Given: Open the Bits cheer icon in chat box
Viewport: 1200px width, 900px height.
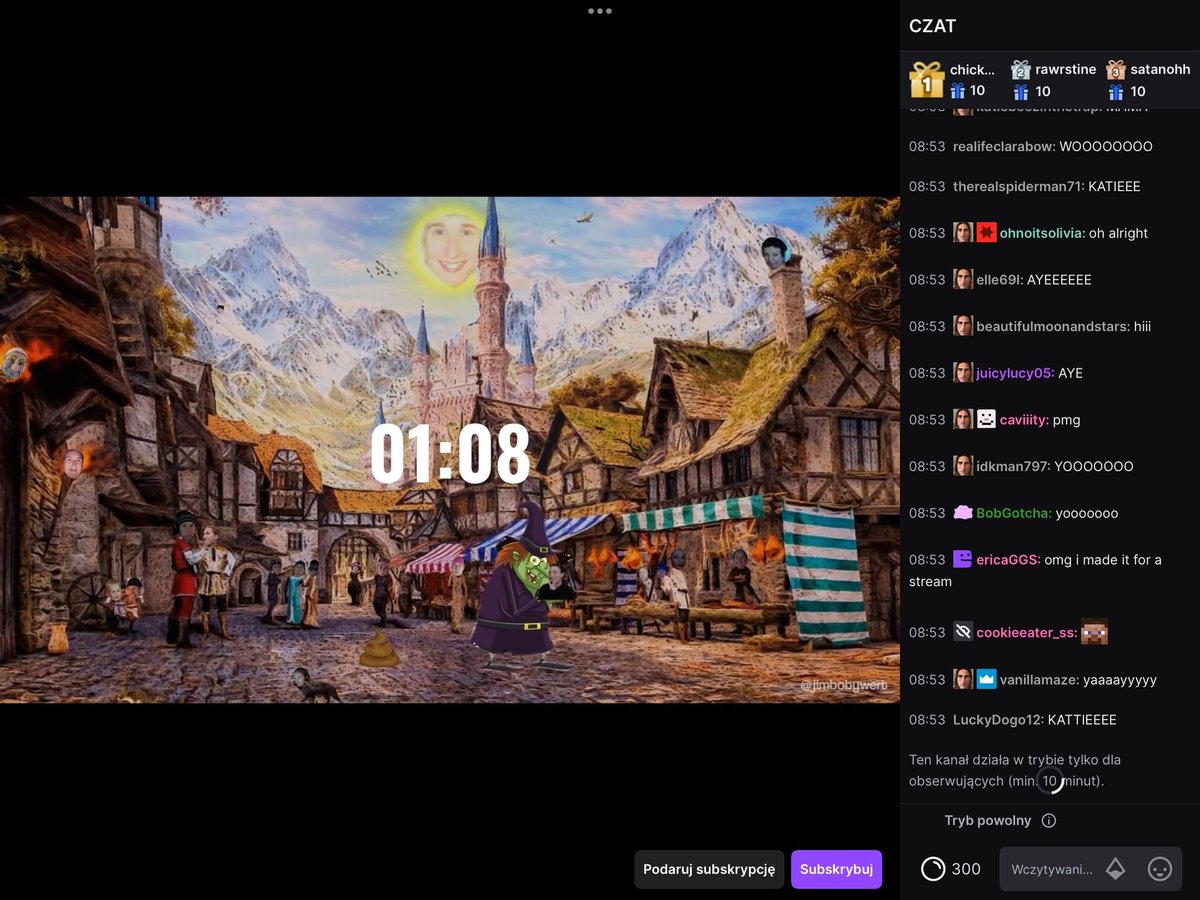Looking at the screenshot, I should point(1115,869).
